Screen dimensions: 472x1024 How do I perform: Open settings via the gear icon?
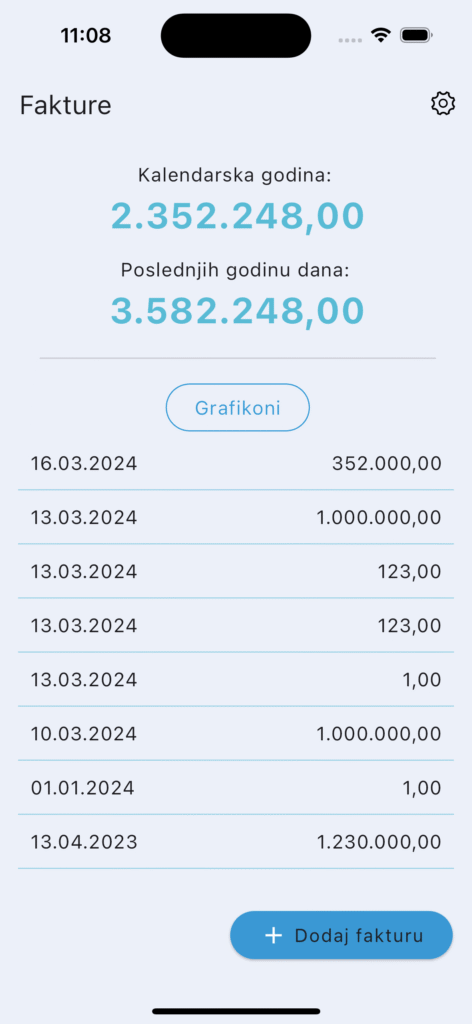pos(443,104)
